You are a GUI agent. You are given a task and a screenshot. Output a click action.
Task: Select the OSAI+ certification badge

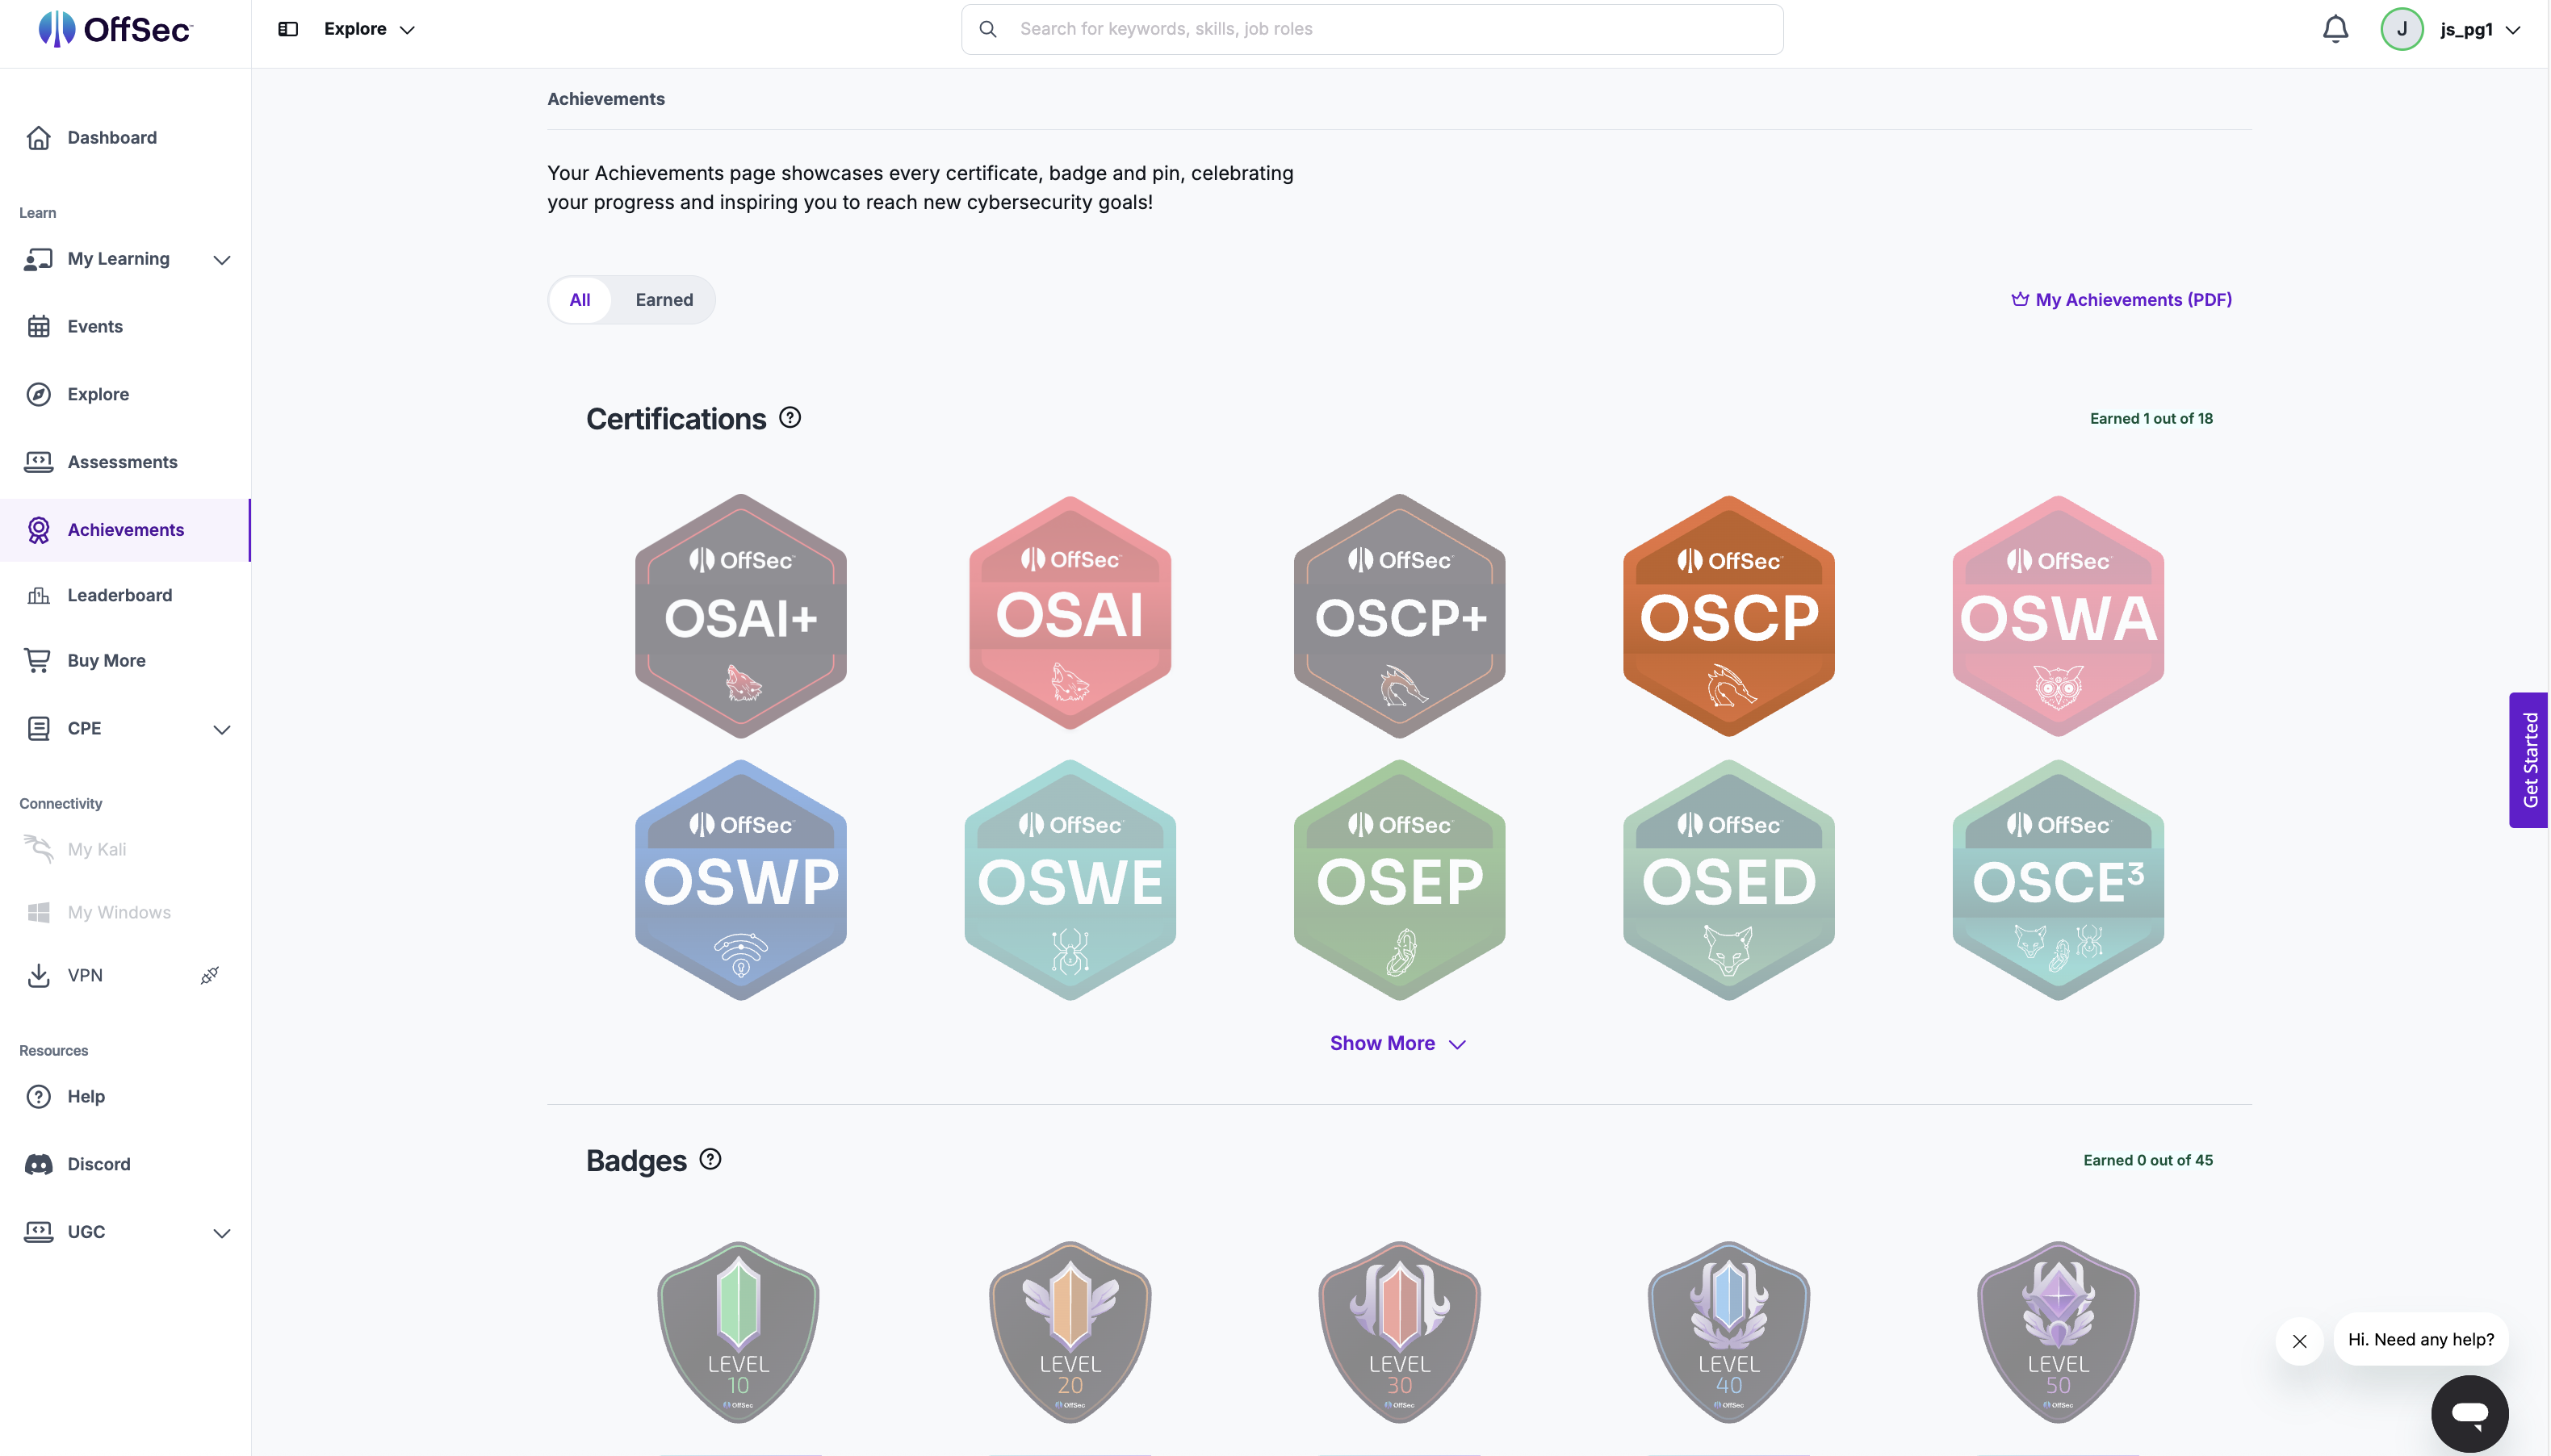tap(741, 616)
